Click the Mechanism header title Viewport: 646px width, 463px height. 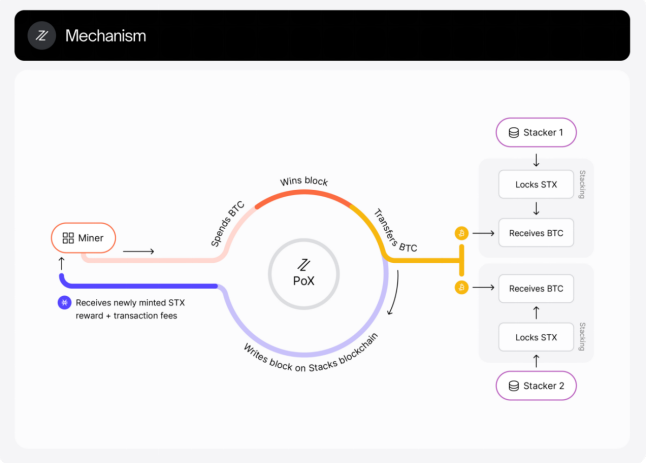(105, 36)
